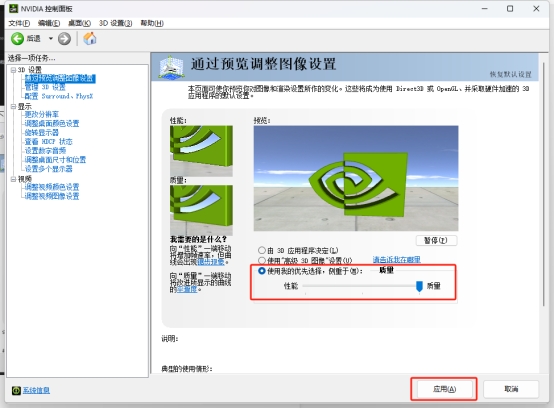The width and height of the screenshot is (554, 408).
Task: Open the Back history dropdown arrow
Action: coord(51,39)
